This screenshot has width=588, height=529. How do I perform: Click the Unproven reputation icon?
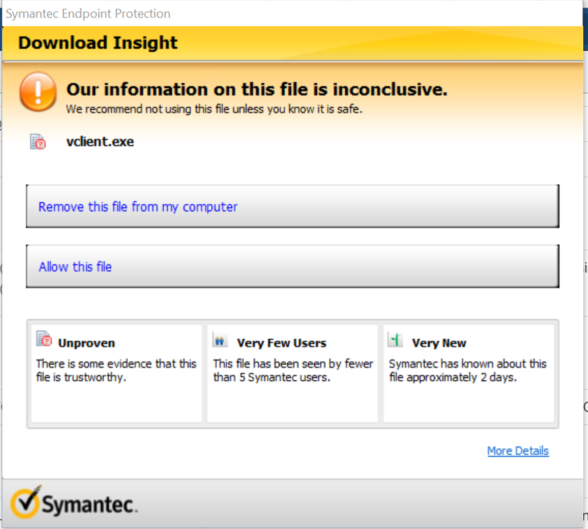(44, 338)
